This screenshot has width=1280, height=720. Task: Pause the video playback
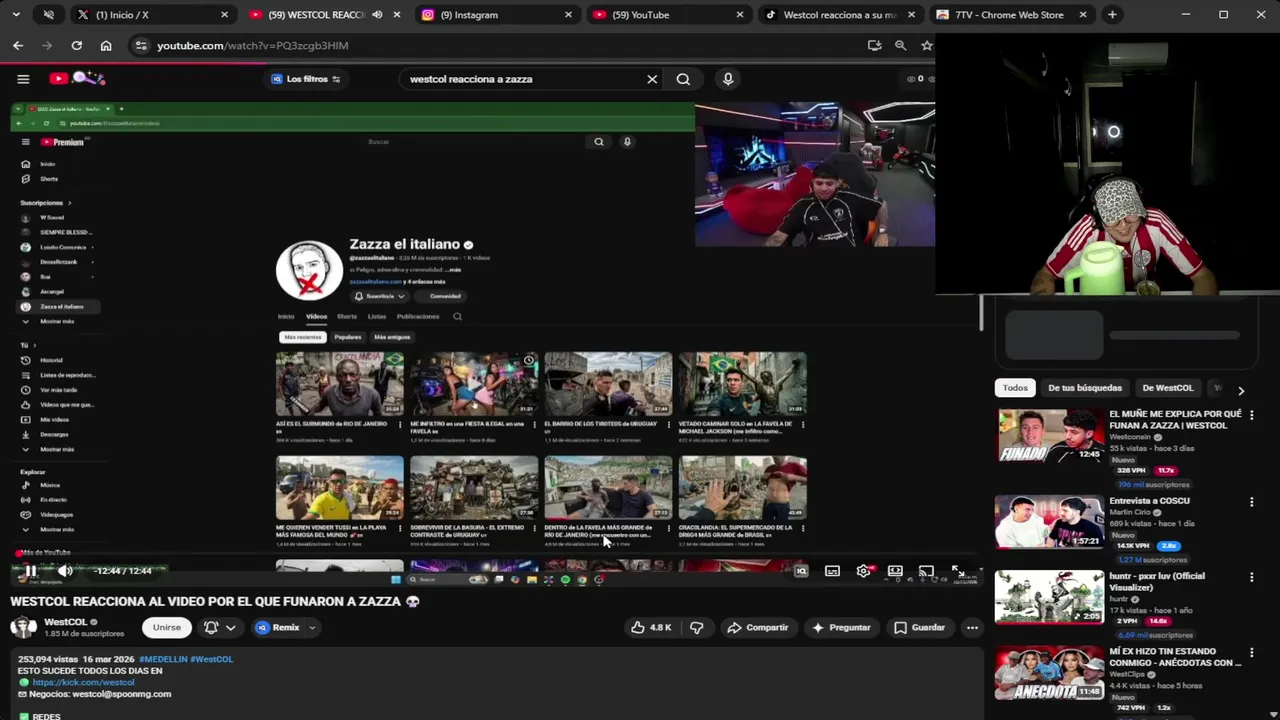click(x=31, y=571)
